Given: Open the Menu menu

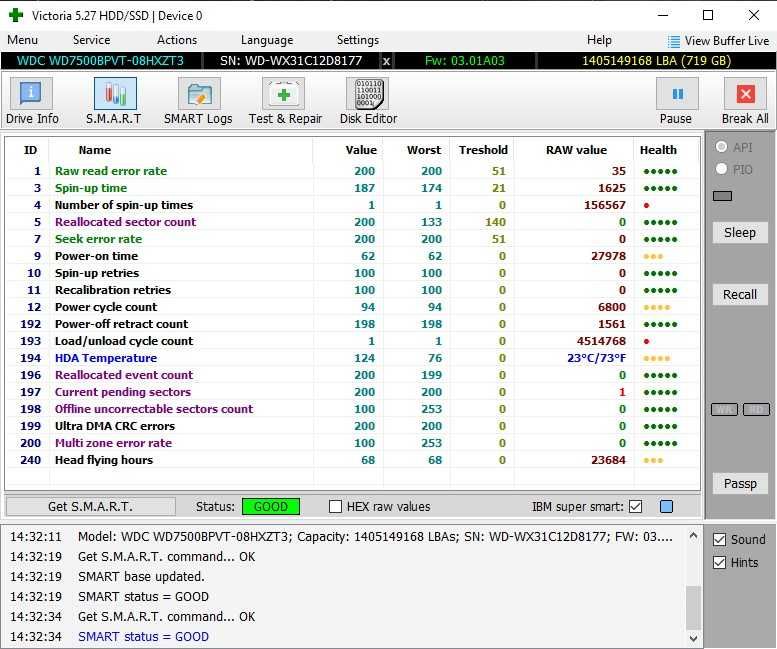Looking at the screenshot, I should click(22, 40).
